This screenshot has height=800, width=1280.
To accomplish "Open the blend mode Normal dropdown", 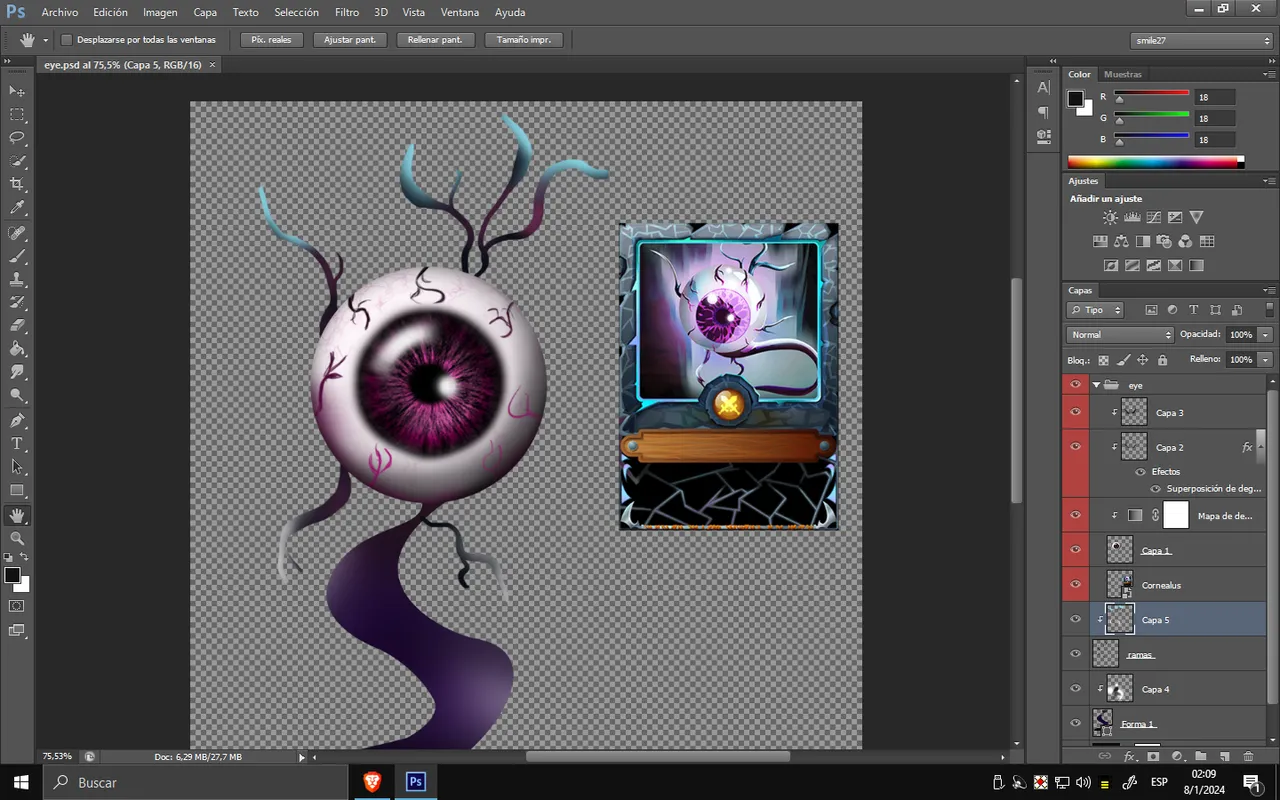I will click(x=1120, y=334).
